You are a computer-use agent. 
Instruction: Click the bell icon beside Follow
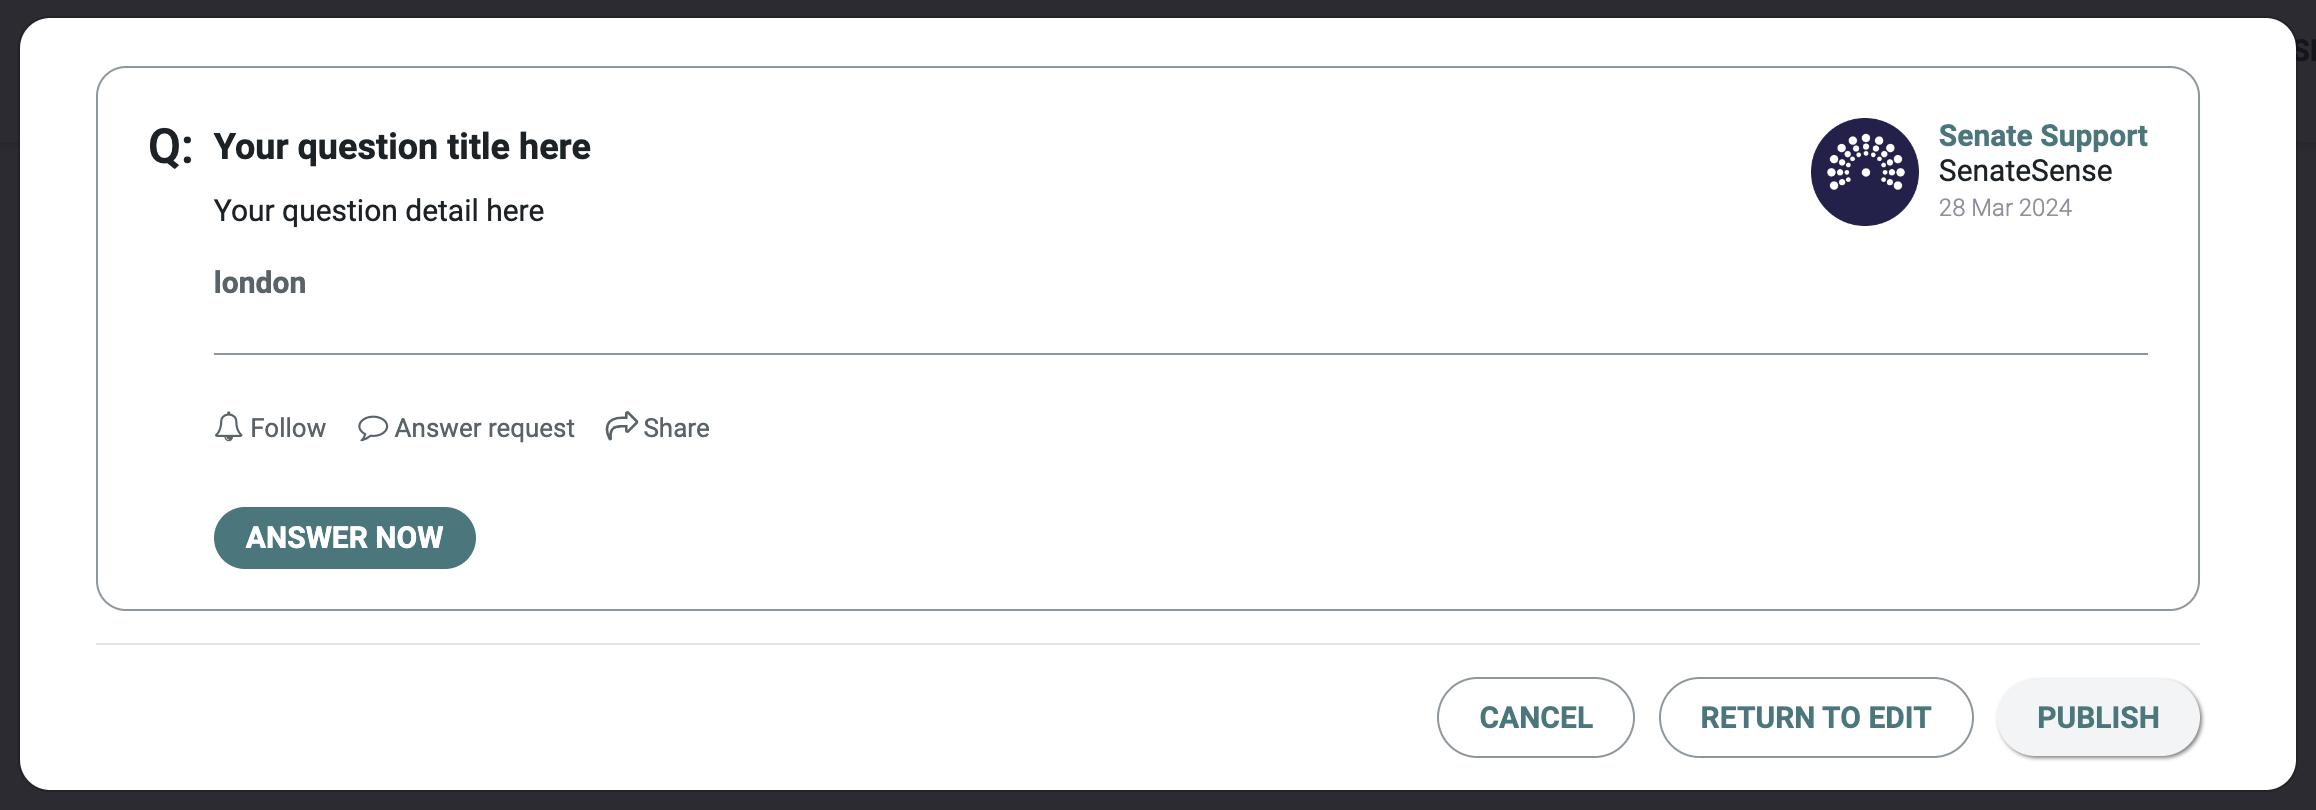[228, 427]
